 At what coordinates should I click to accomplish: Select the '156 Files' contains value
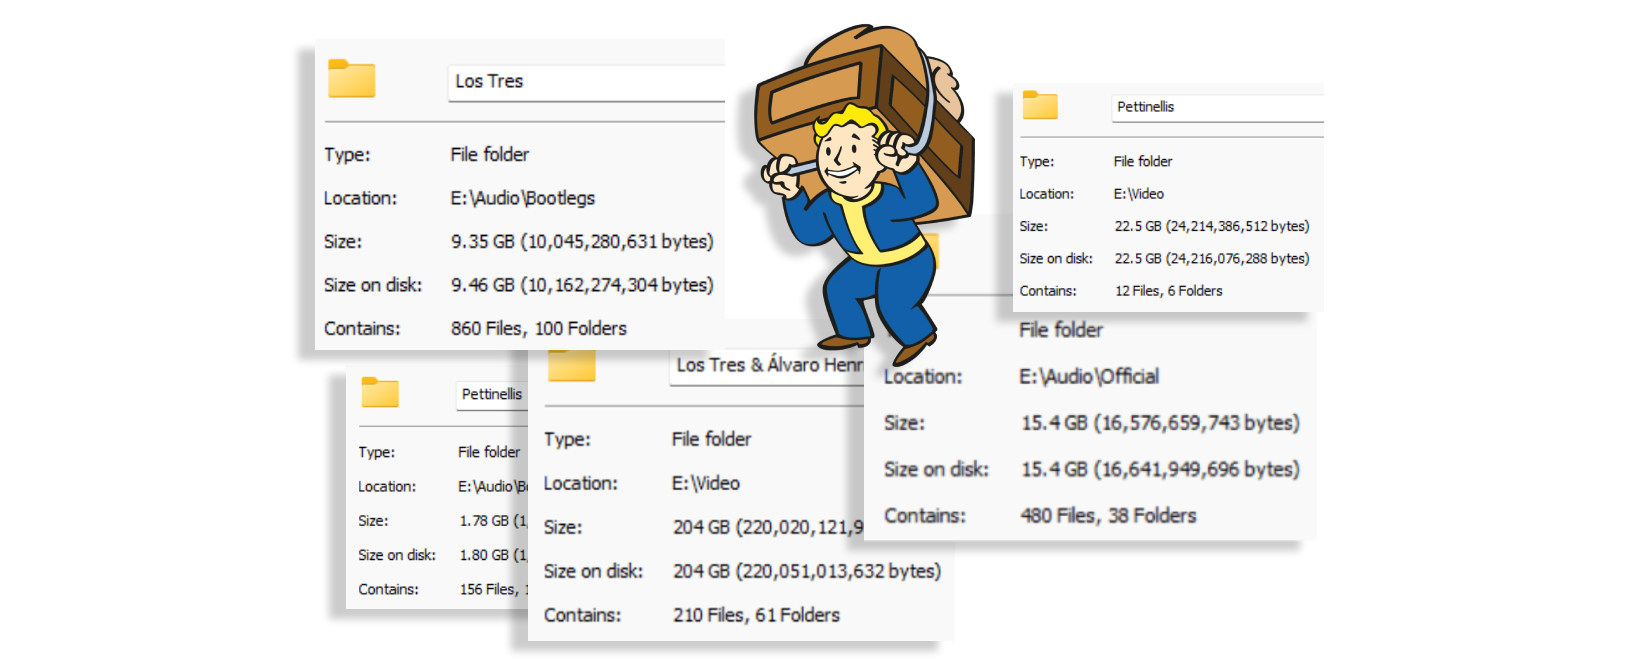click(x=493, y=589)
